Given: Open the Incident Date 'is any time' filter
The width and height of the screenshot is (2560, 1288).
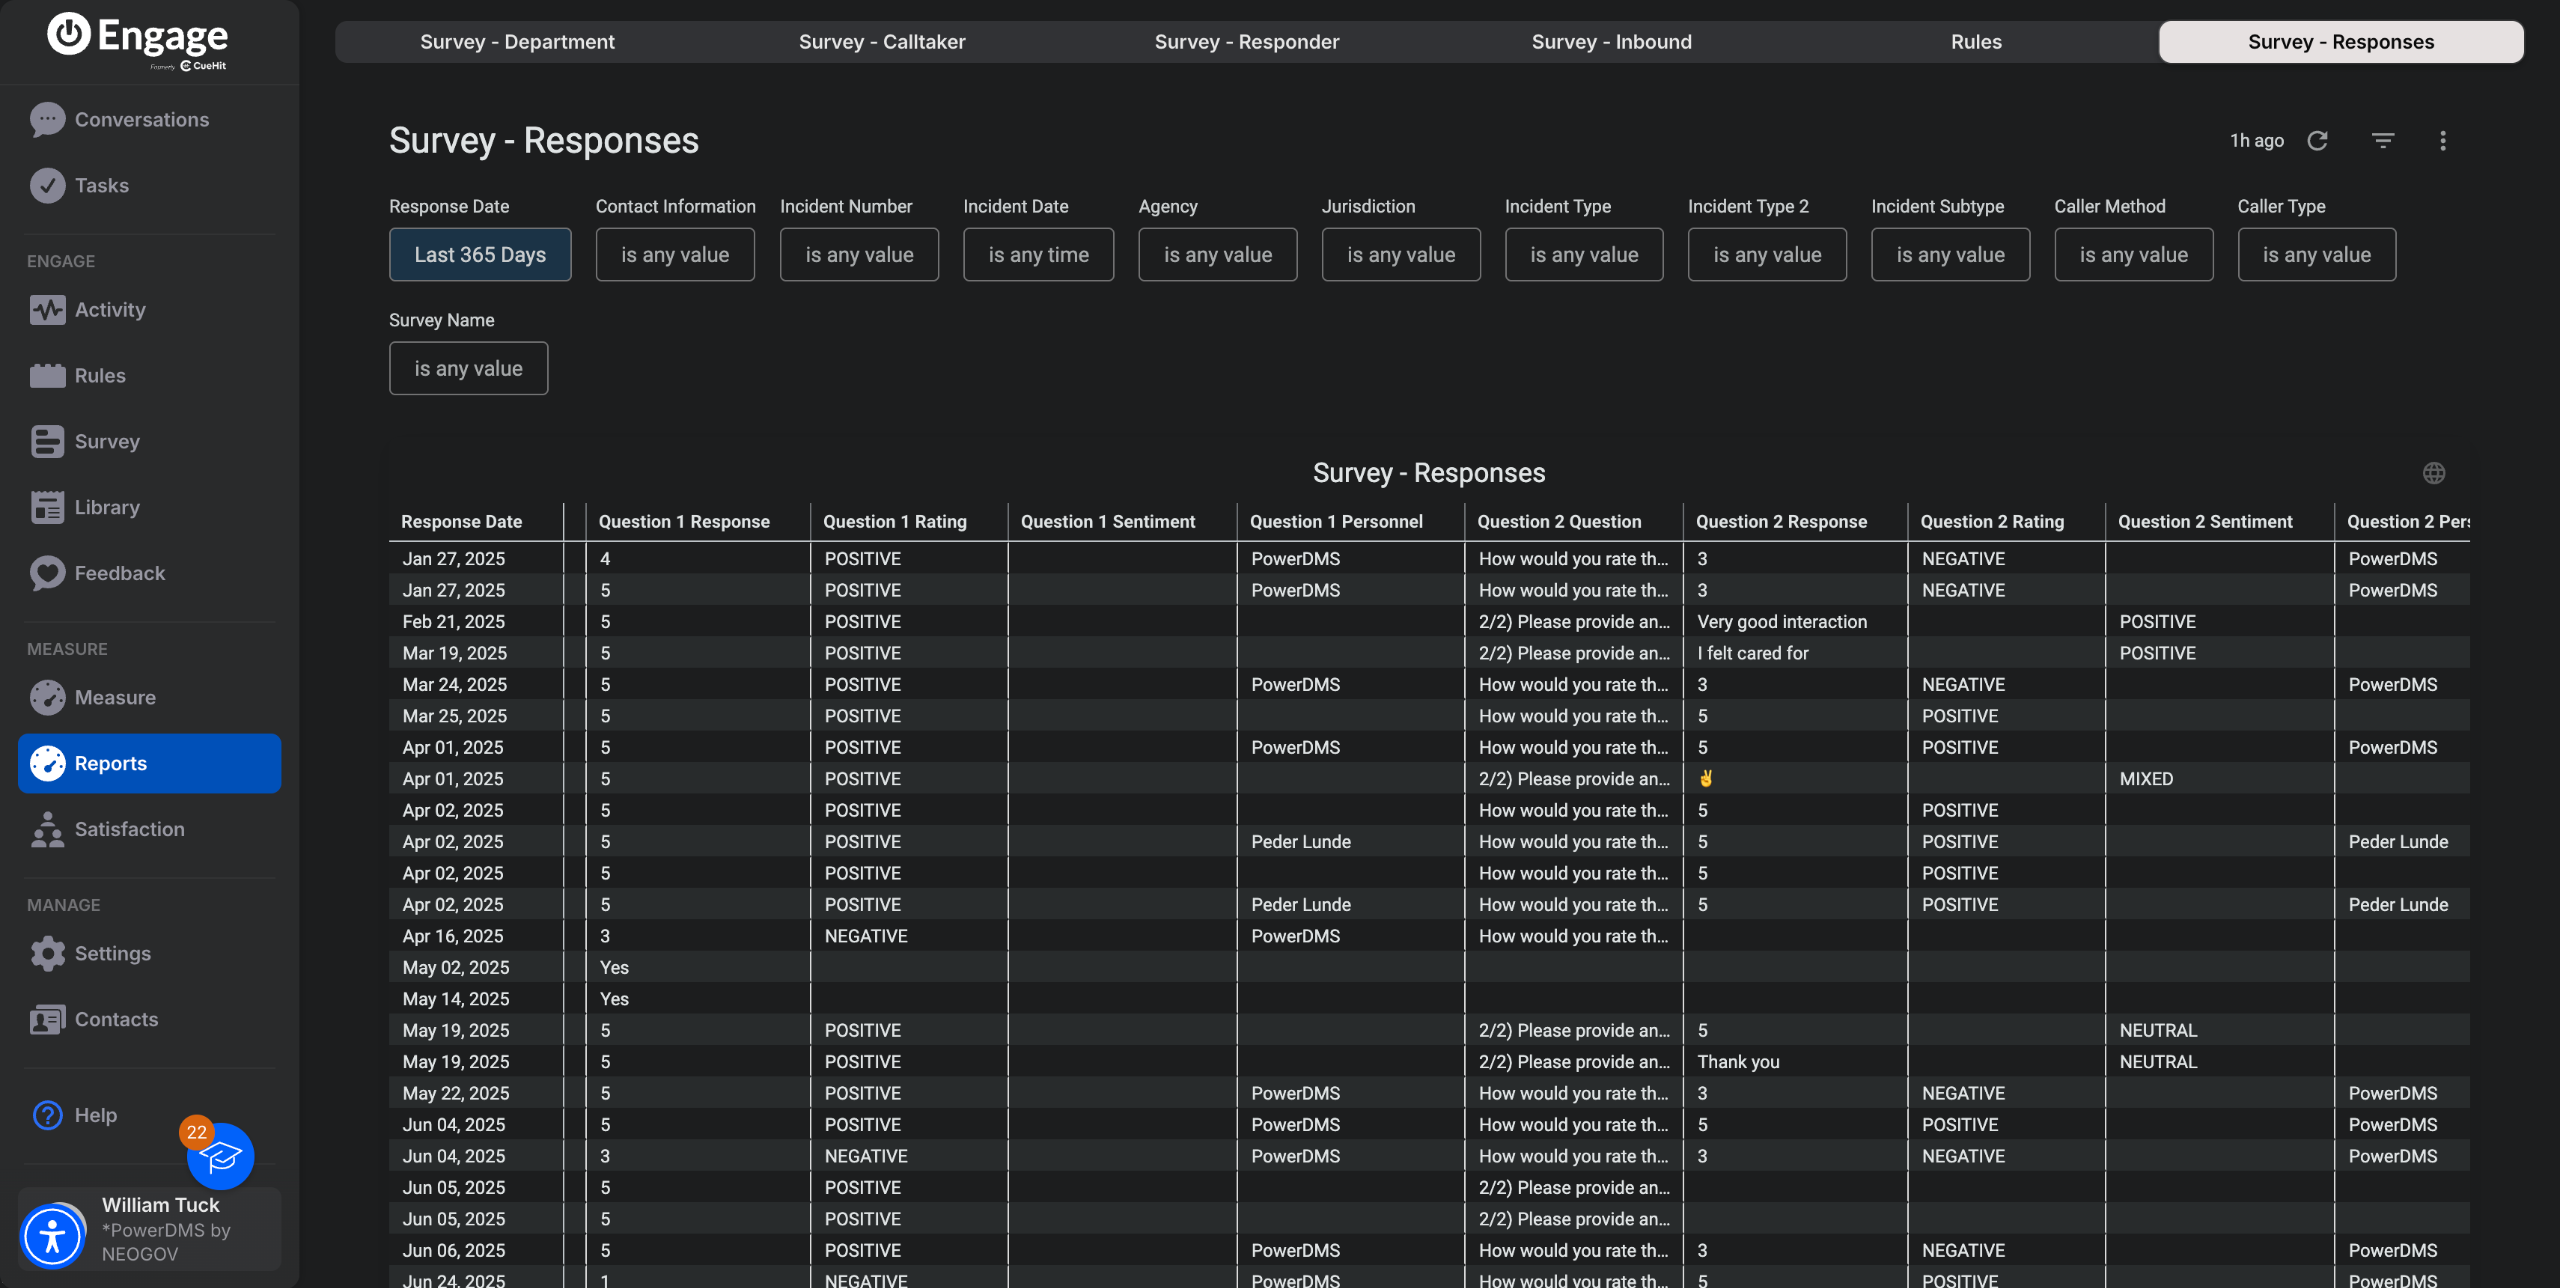Looking at the screenshot, I should point(1038,255).
